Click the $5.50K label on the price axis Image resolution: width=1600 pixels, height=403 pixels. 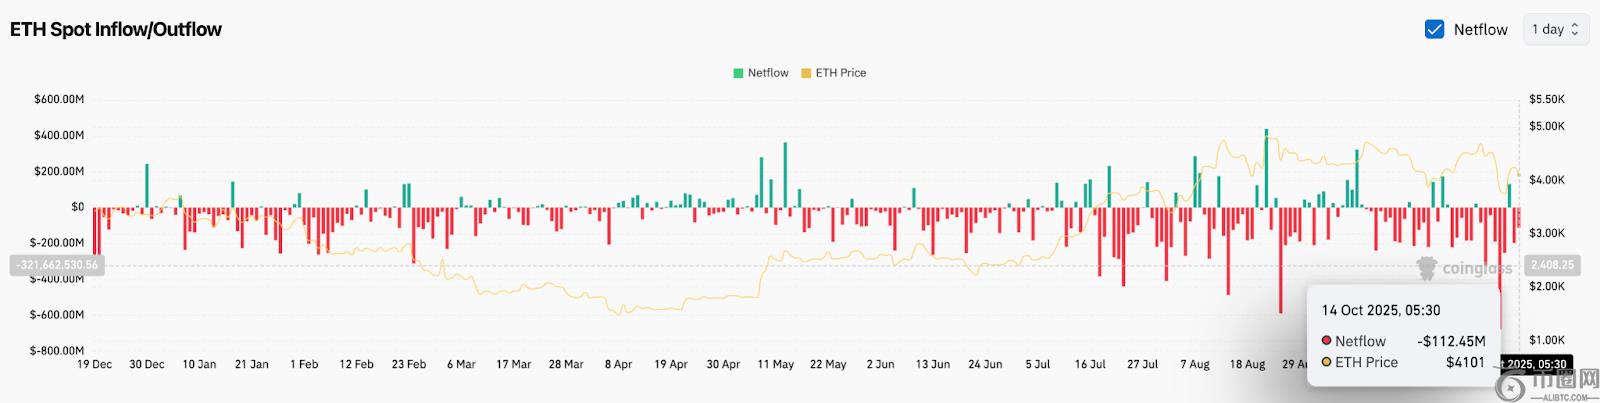(1546, 100)
